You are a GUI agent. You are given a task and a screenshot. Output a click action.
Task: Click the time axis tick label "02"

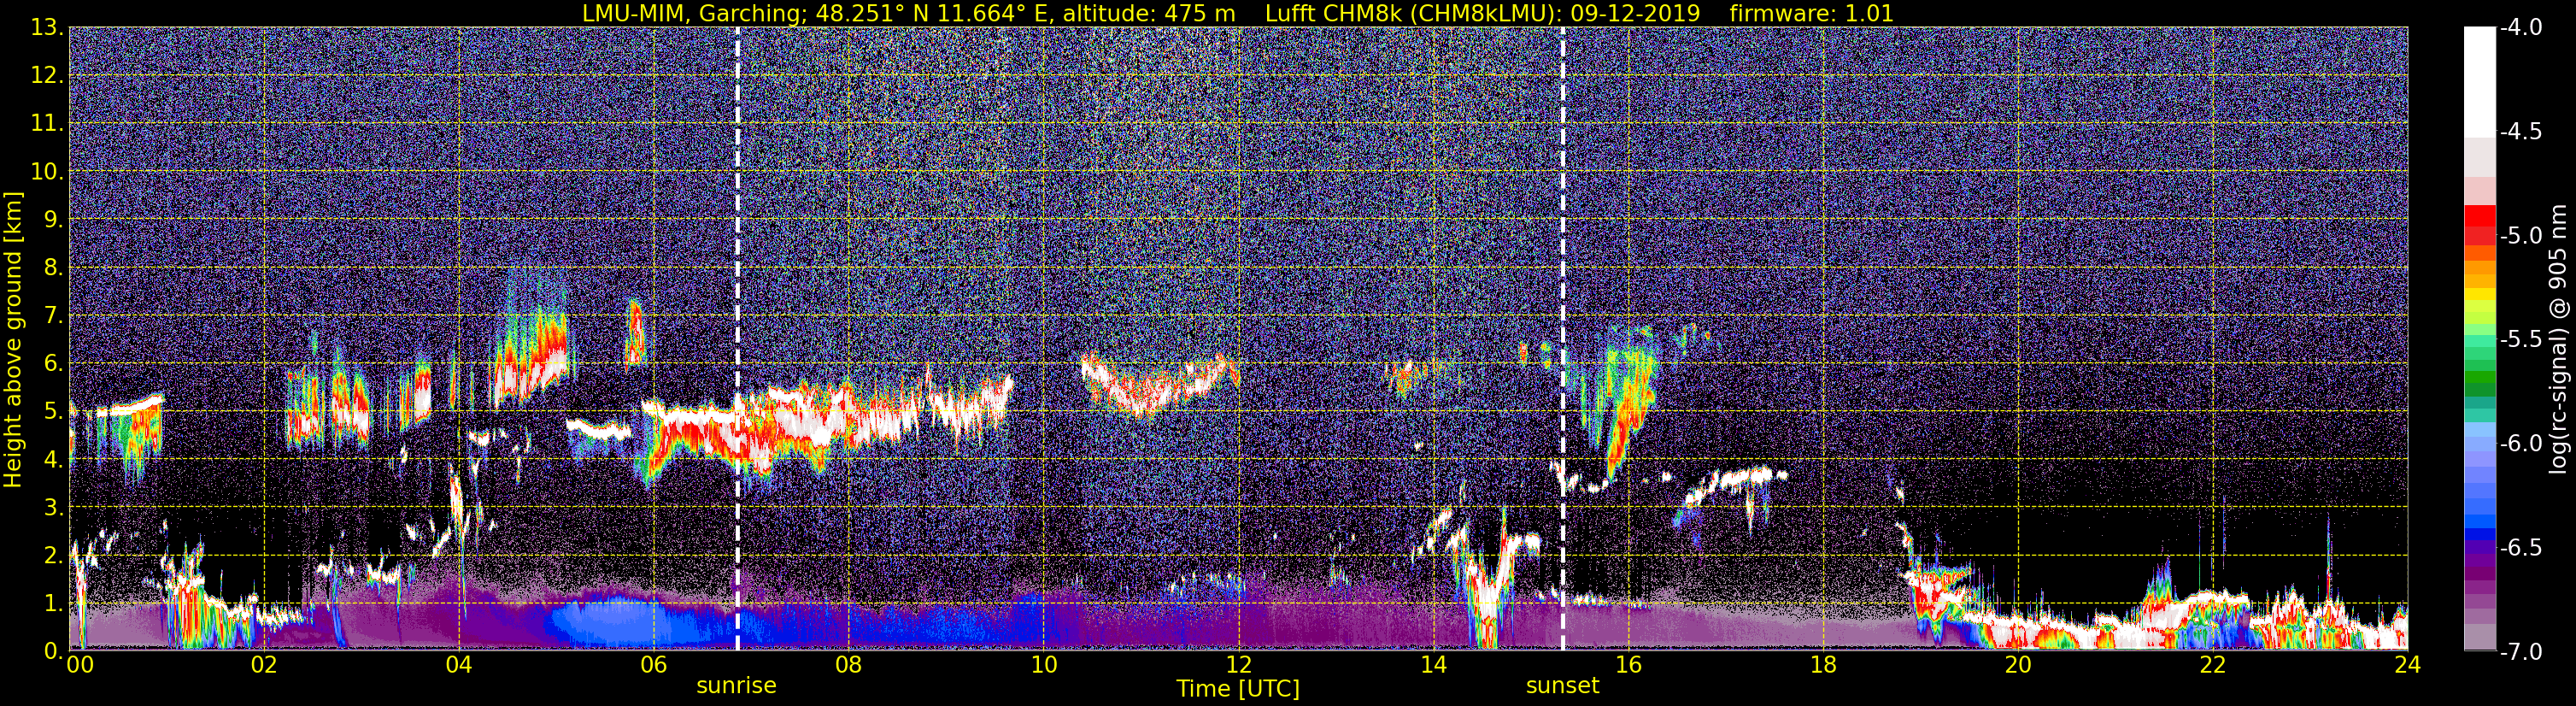click(x=263, y=665)
